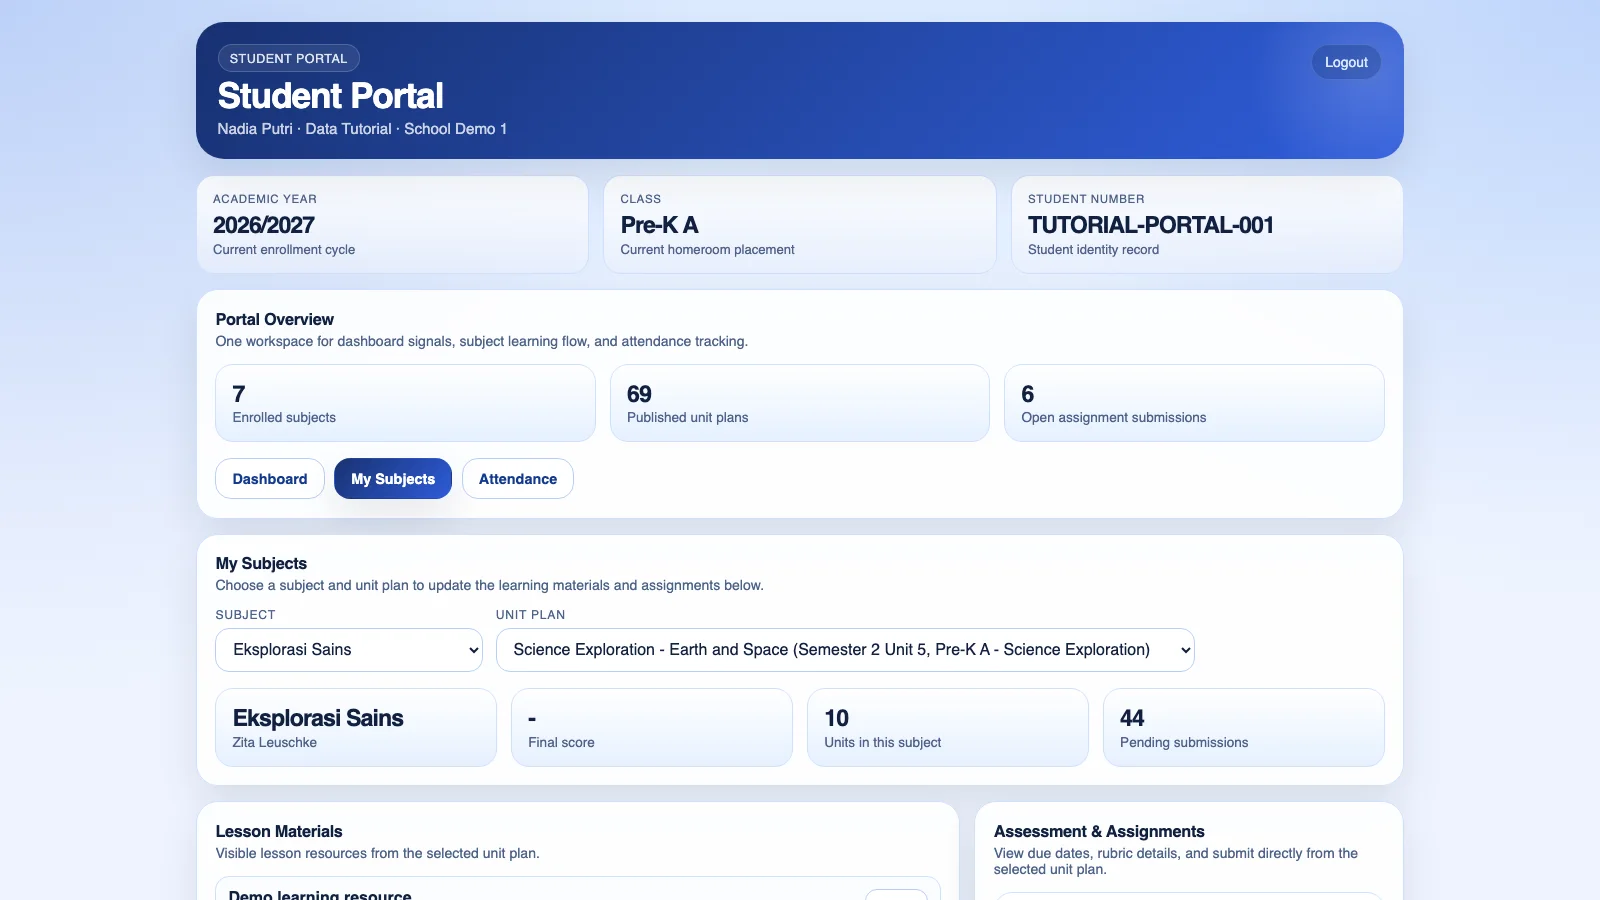Log out using the Logout button

click(x=1346, y=62)
